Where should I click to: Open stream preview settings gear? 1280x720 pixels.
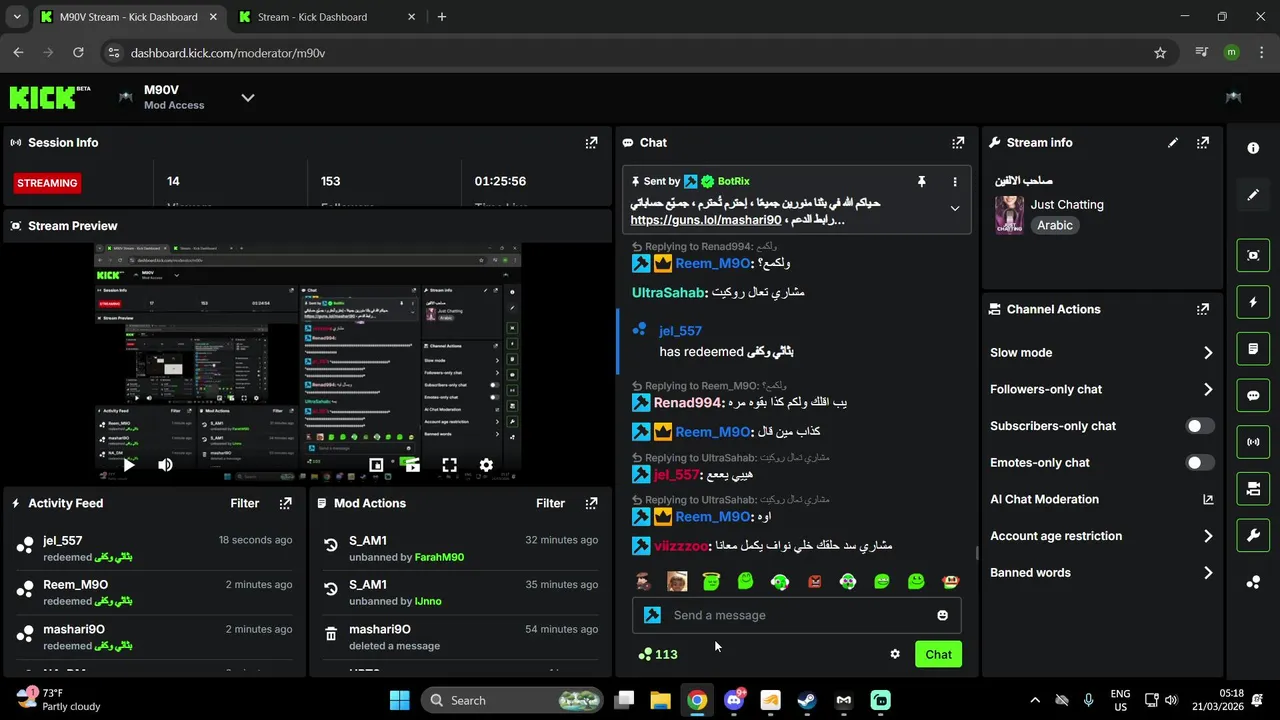[x=486, y=465]
